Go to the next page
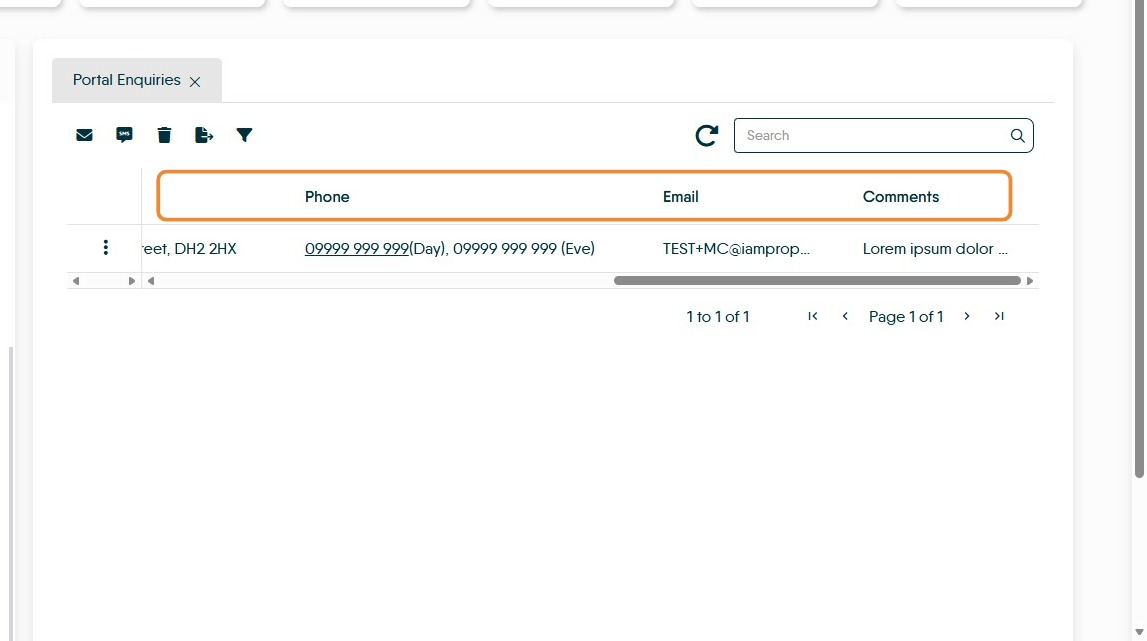The width and height of the screenshot is (1147, 641). pyautogui.click(x=967, y=316)
